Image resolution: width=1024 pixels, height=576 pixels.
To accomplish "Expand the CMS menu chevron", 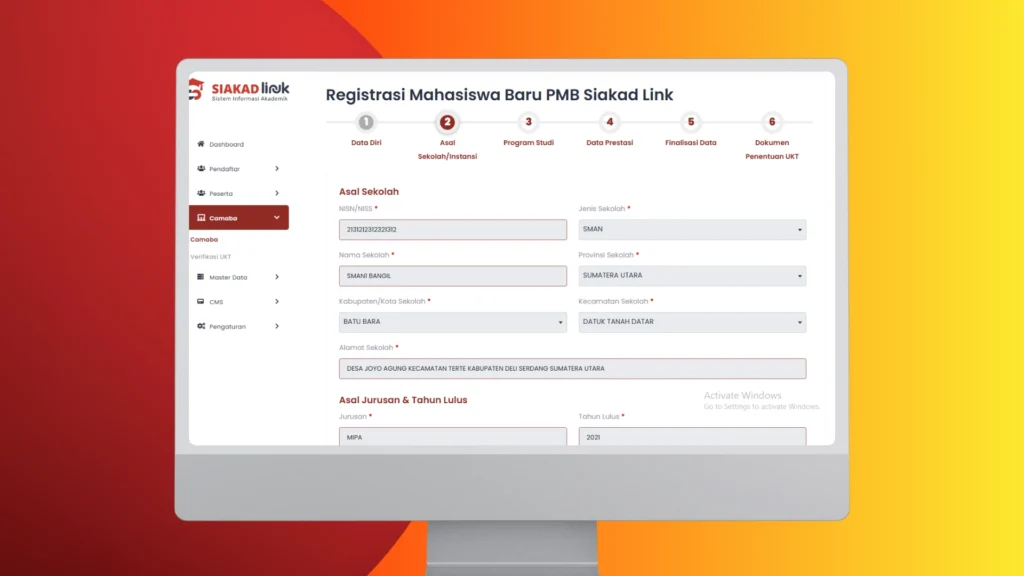I will tap(277, 302).
